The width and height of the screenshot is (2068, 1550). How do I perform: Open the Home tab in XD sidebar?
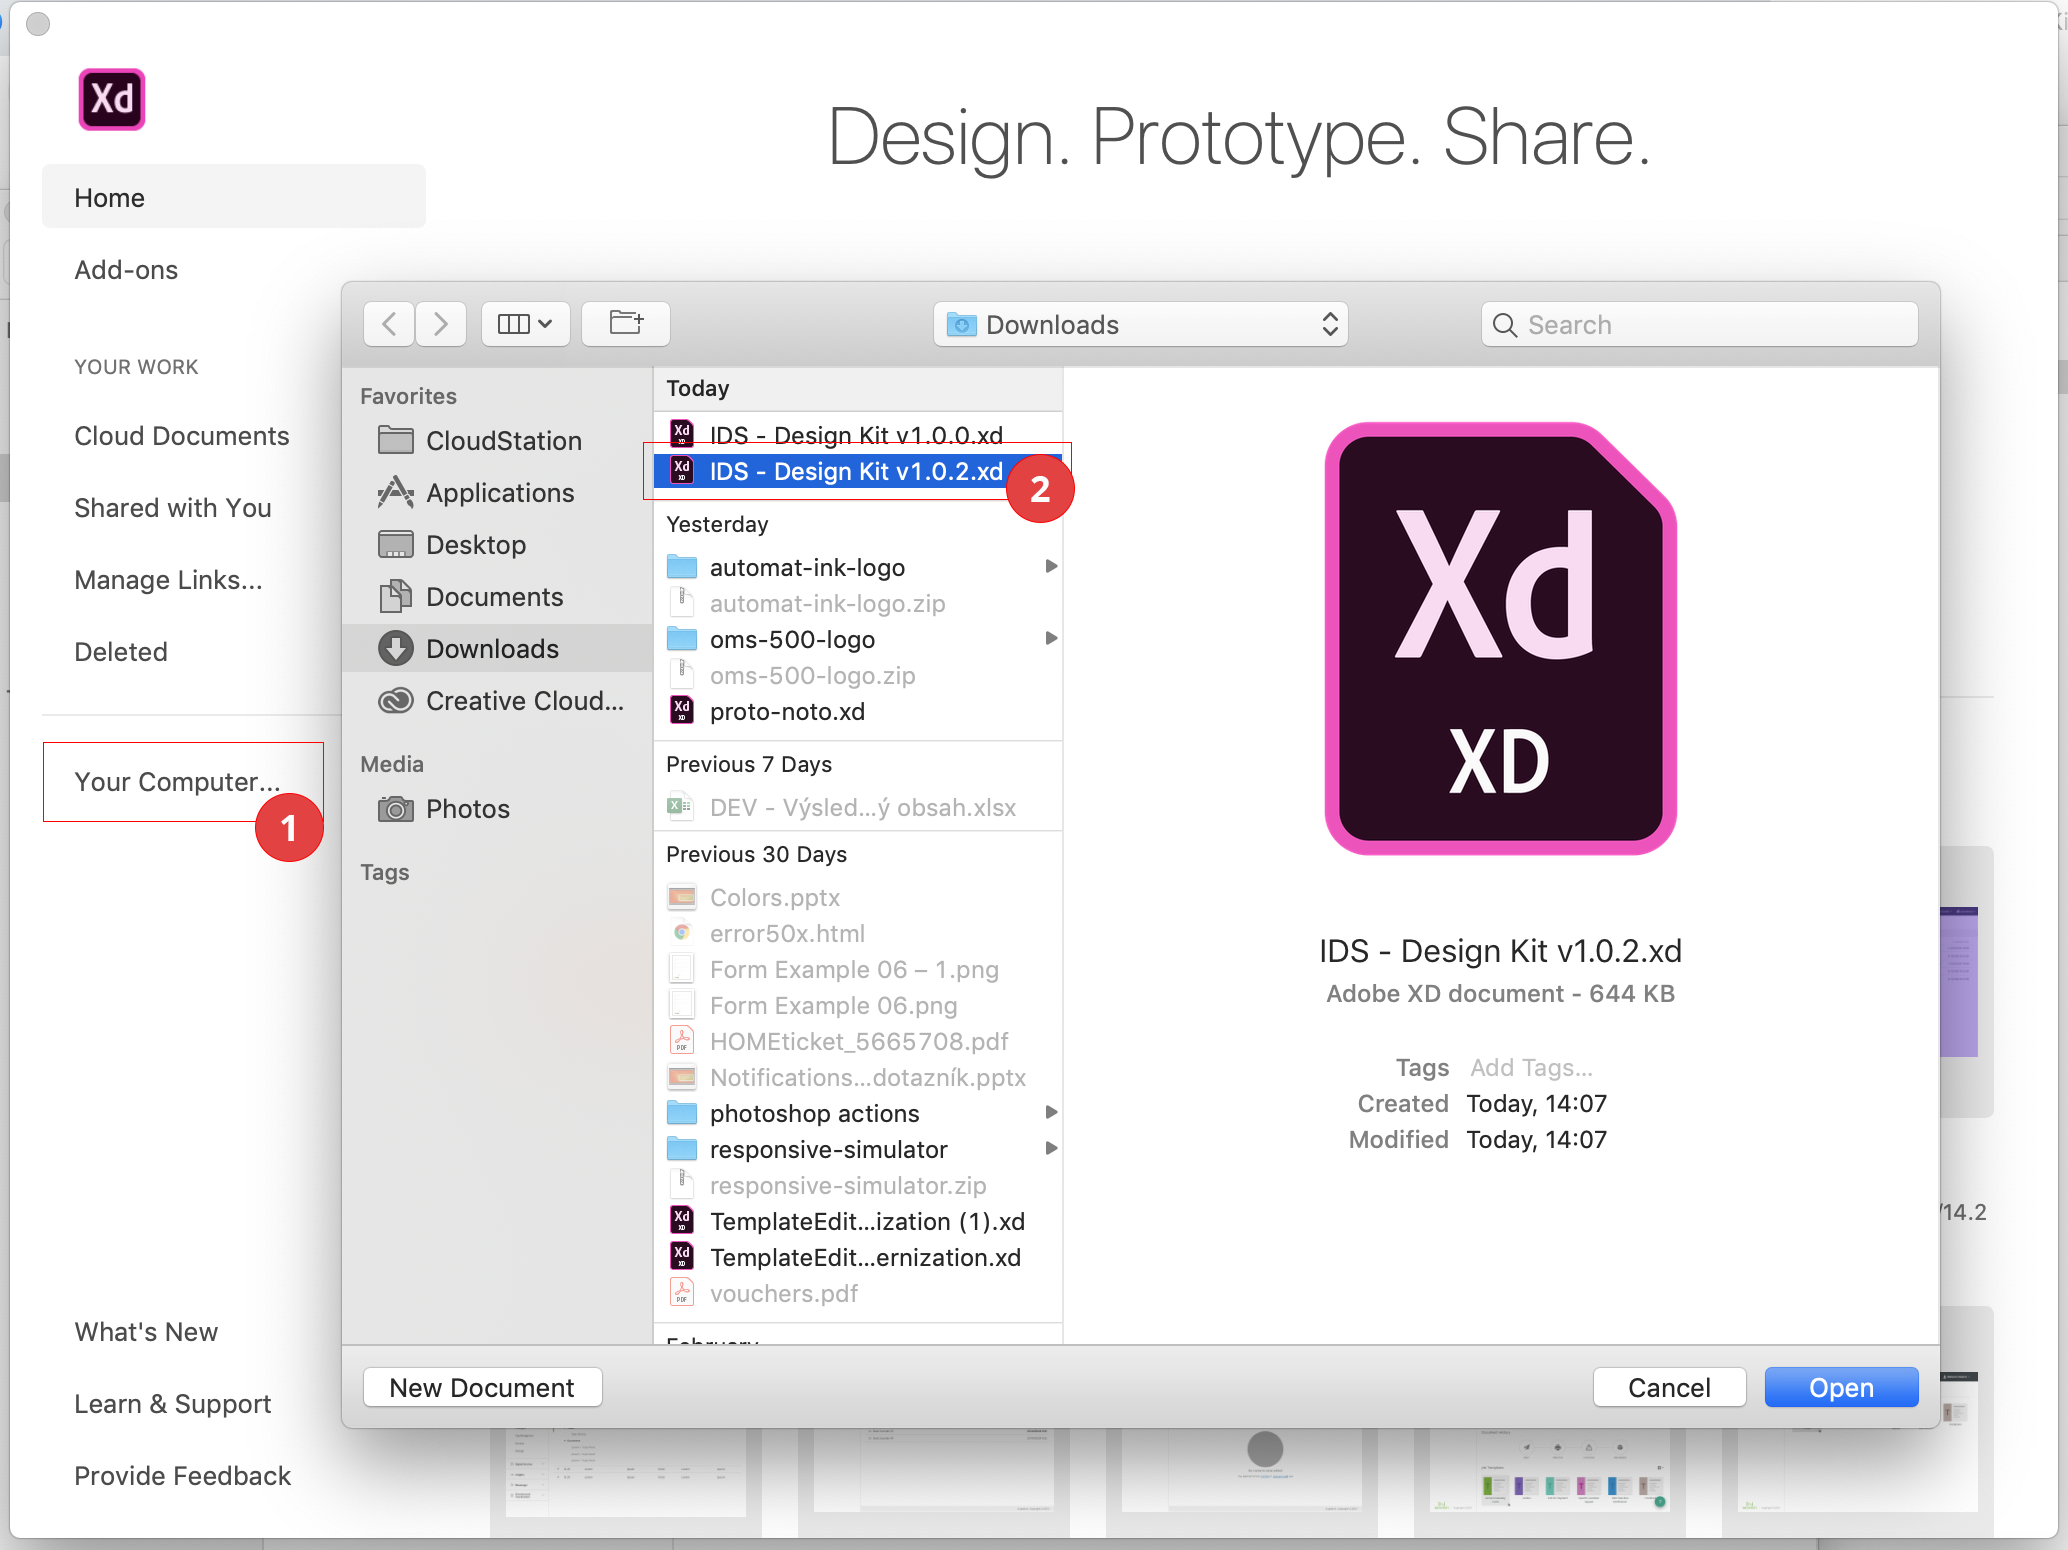pyautogui.click(x=234, y=197)
